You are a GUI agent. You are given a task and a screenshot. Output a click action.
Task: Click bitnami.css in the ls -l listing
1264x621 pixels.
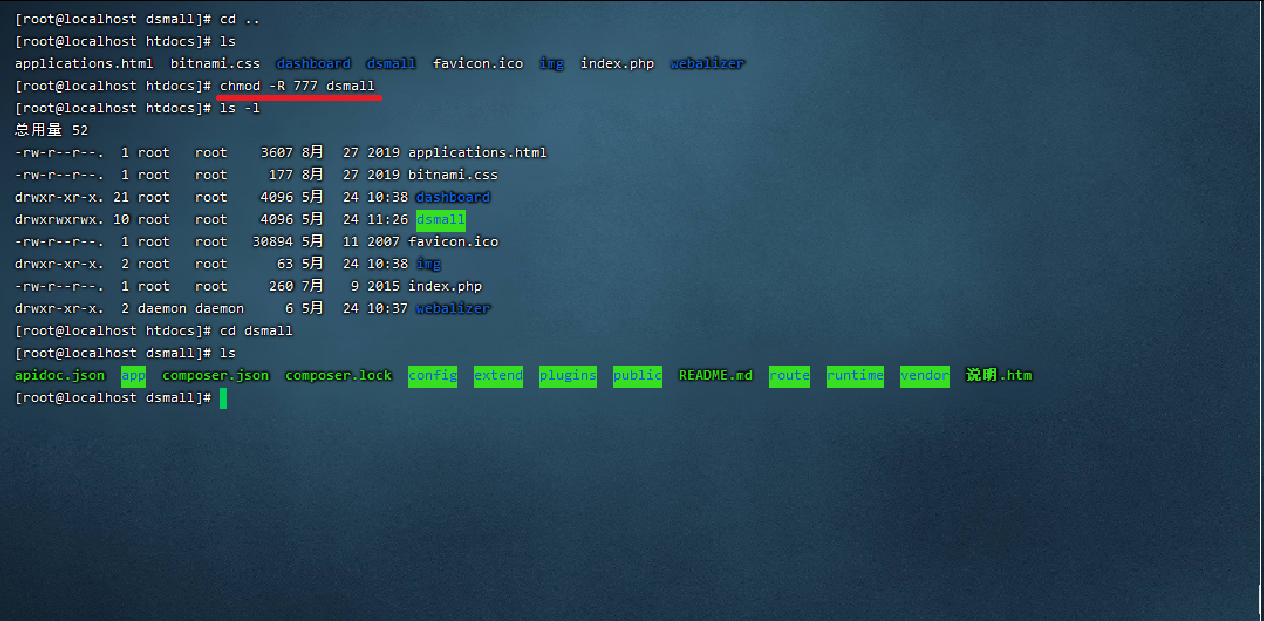[453, 175]
